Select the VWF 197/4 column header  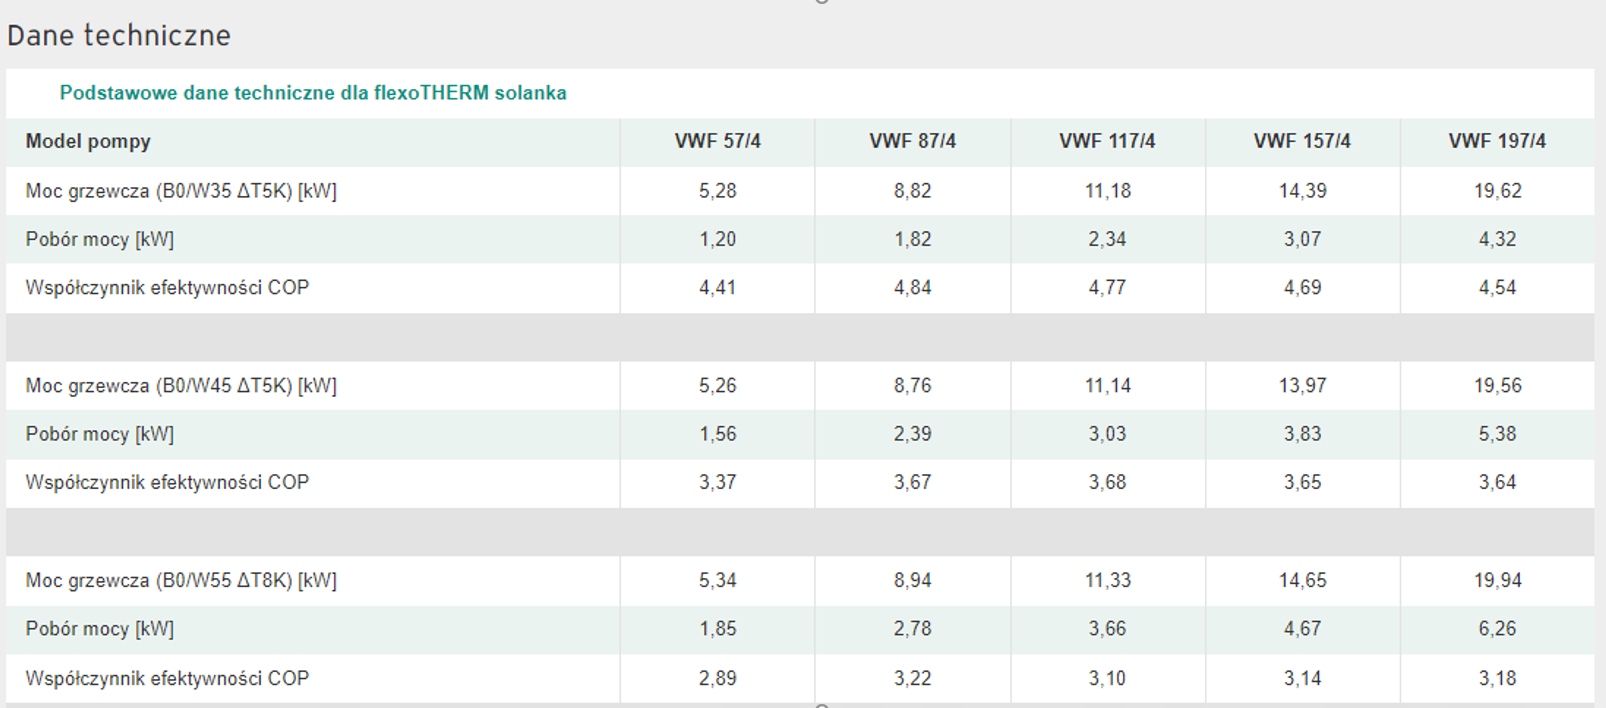point(1497,141)
